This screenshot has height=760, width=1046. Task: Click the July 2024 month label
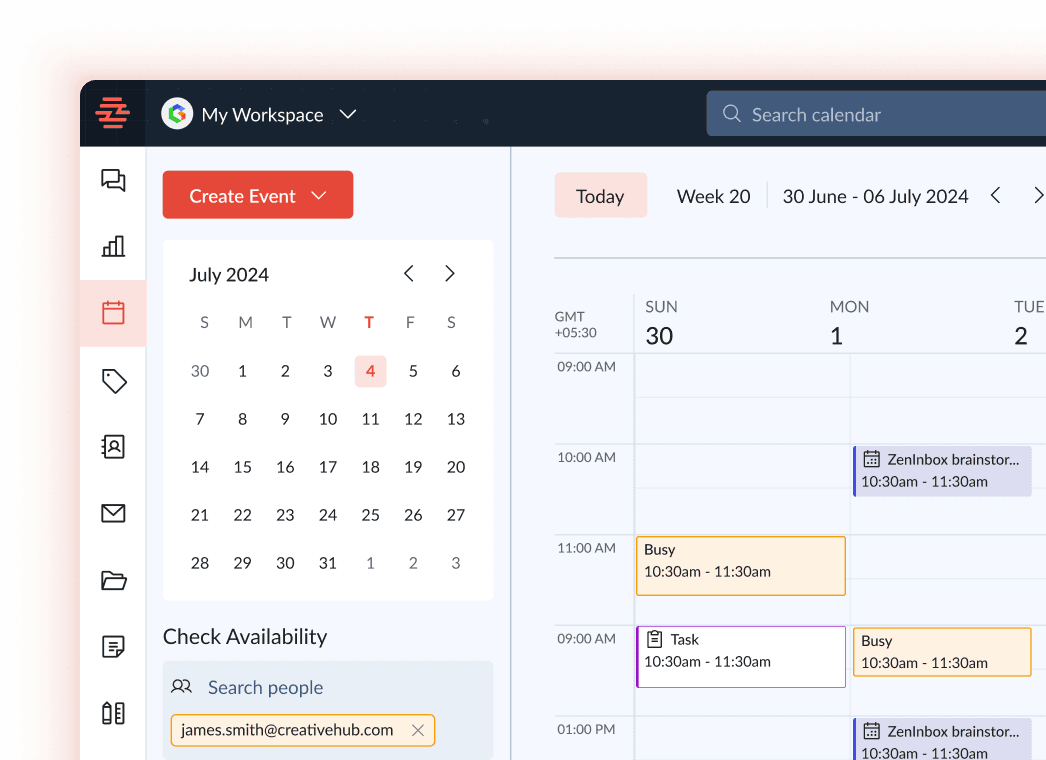click(x=229, y=275)
